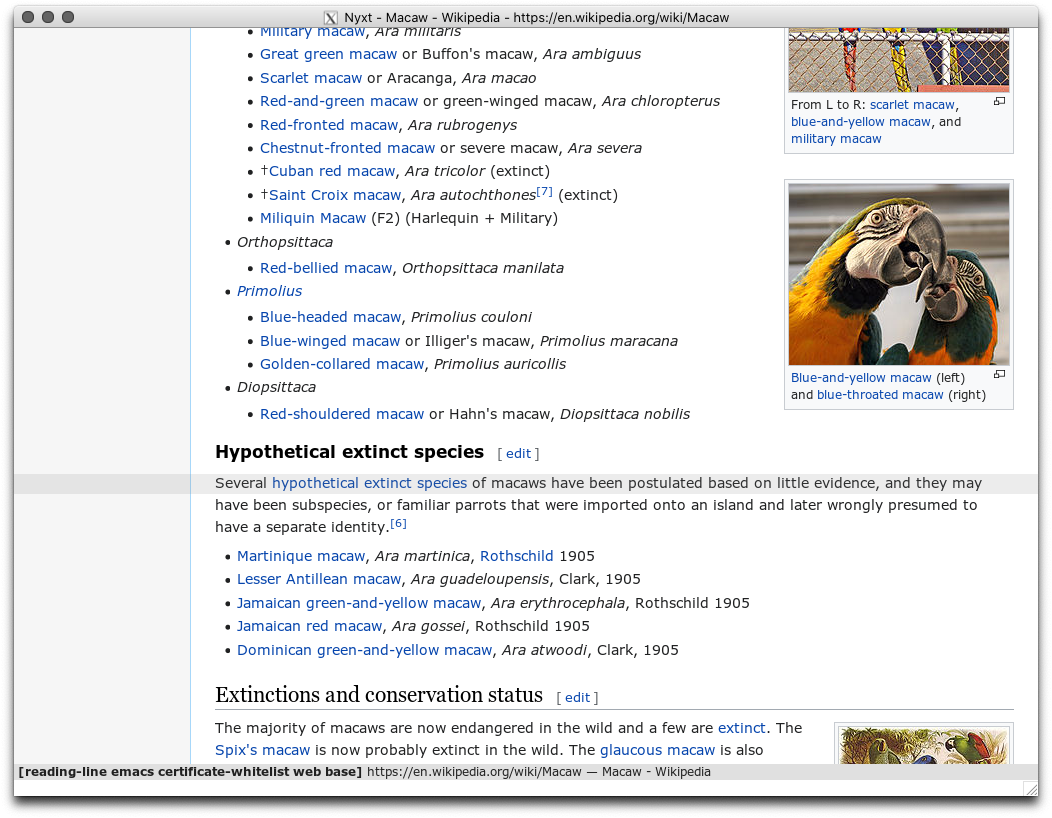
Task: Follow Red-shouldered macaw link
Action: click(341, 414)
